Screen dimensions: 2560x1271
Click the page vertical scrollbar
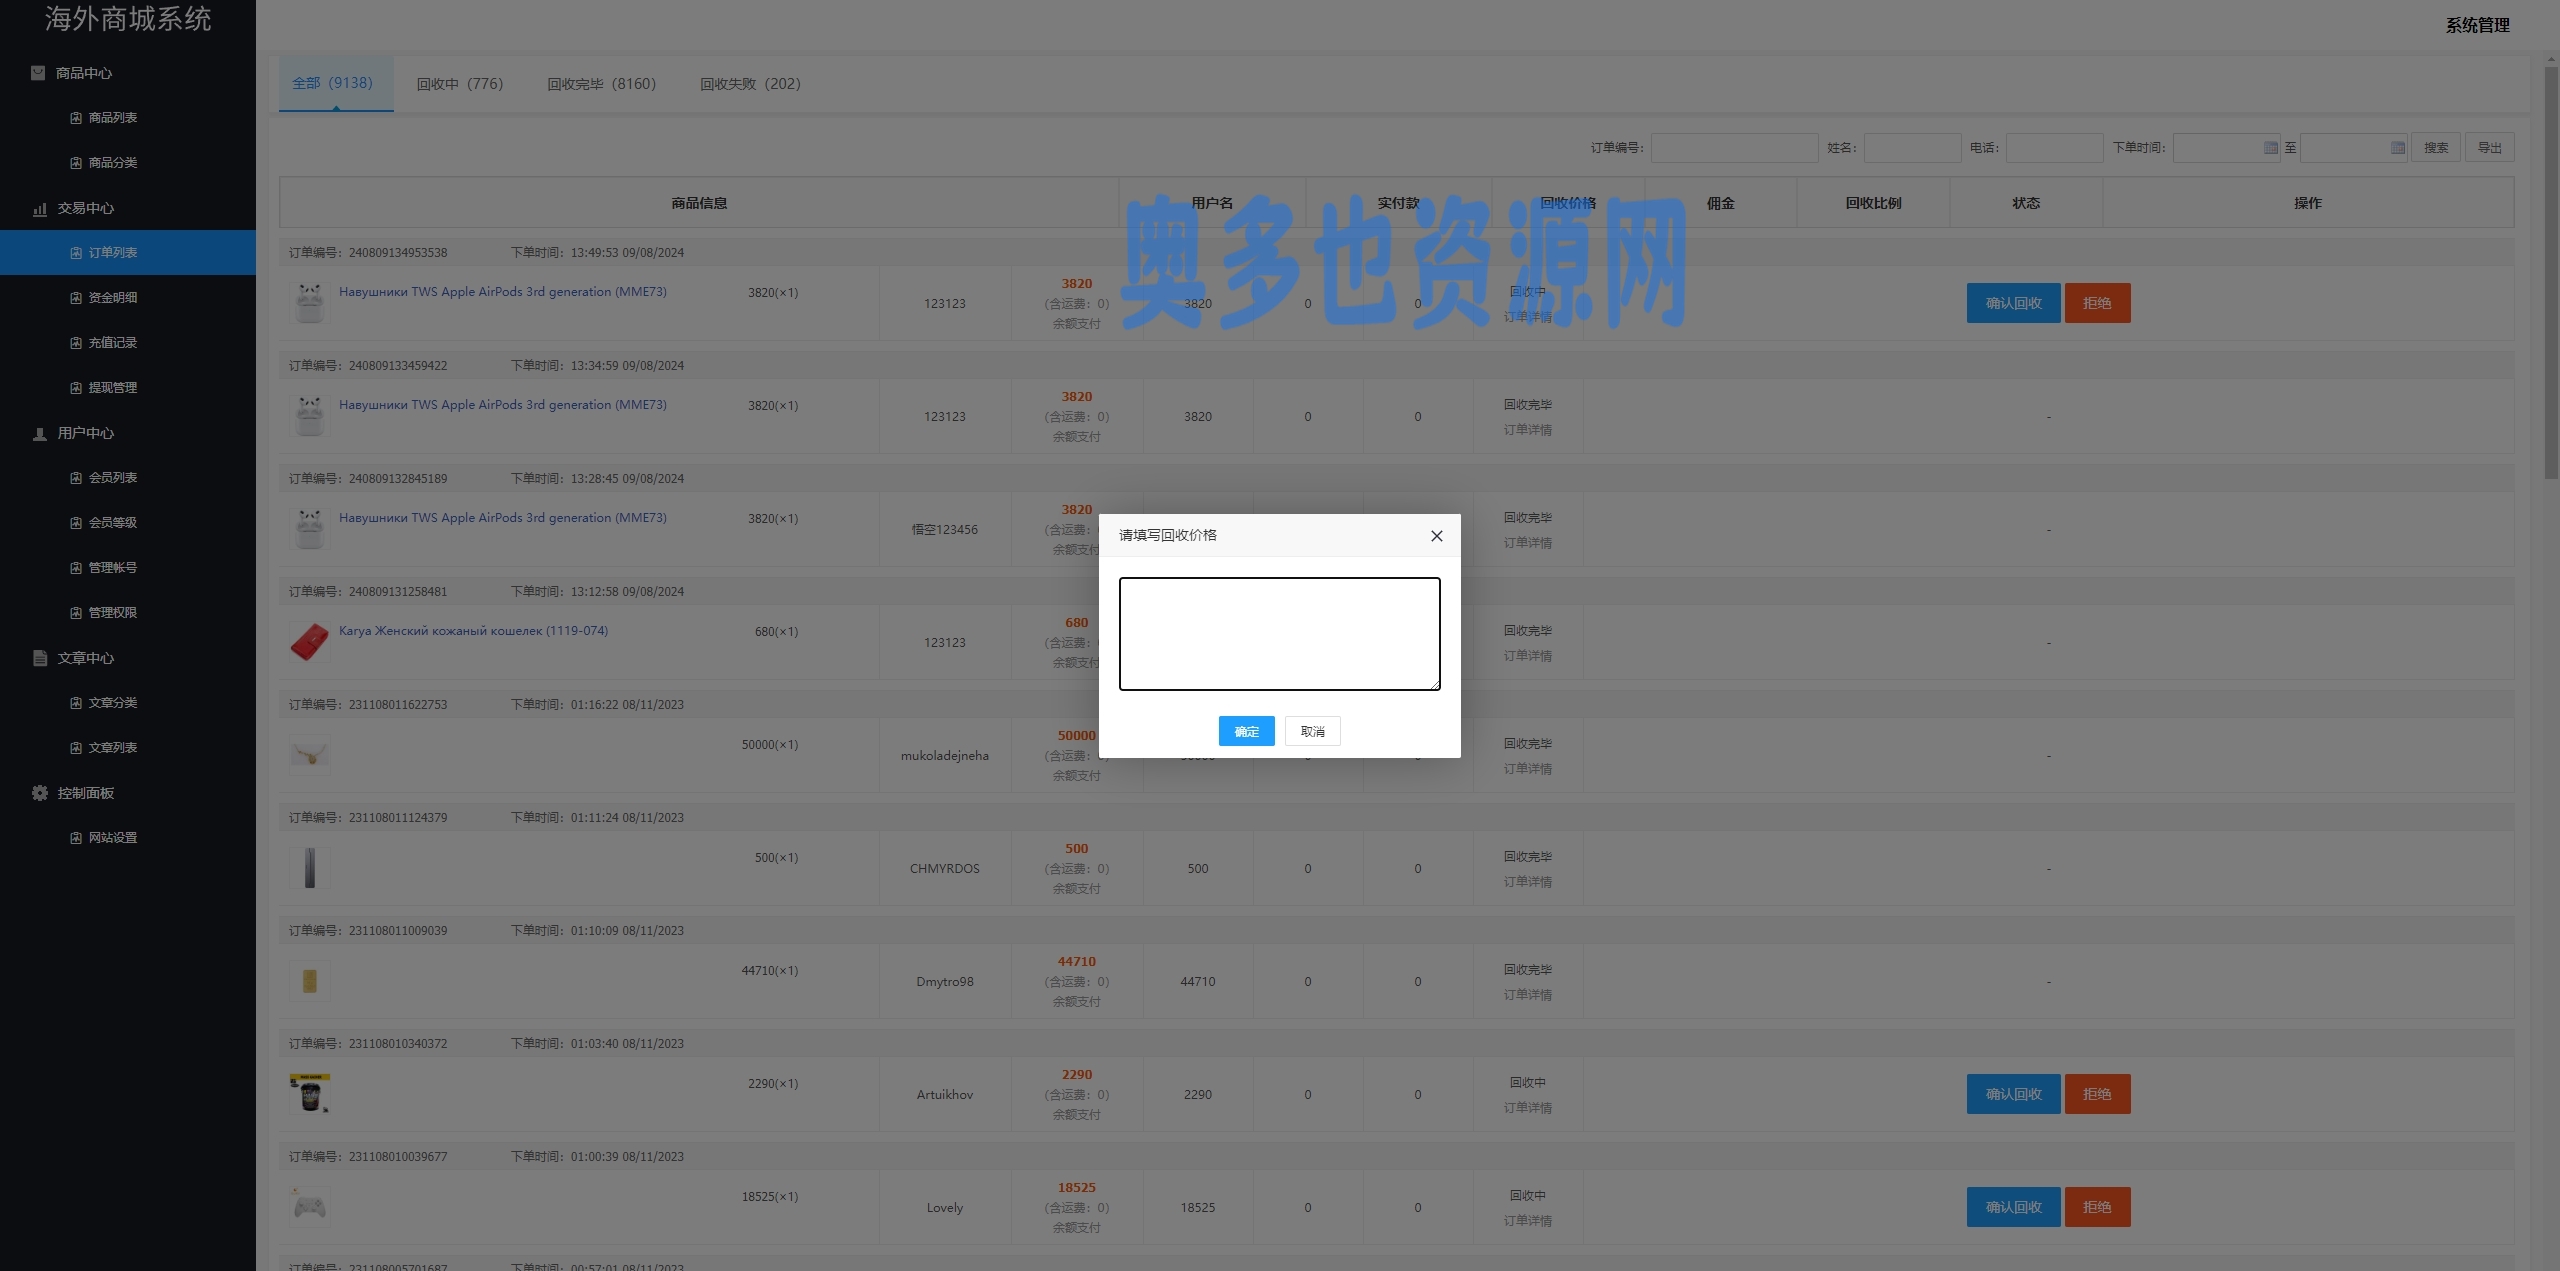2550,270
